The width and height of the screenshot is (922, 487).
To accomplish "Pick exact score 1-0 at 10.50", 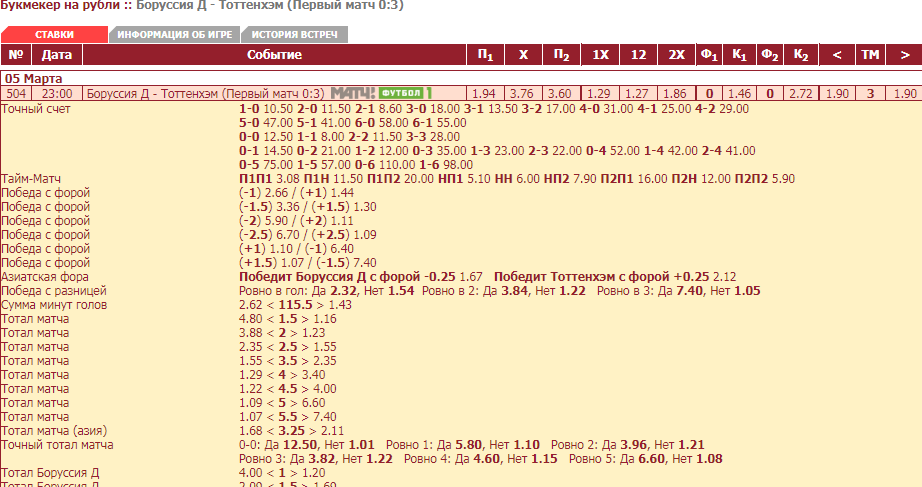I will click(x=266, y=109).
